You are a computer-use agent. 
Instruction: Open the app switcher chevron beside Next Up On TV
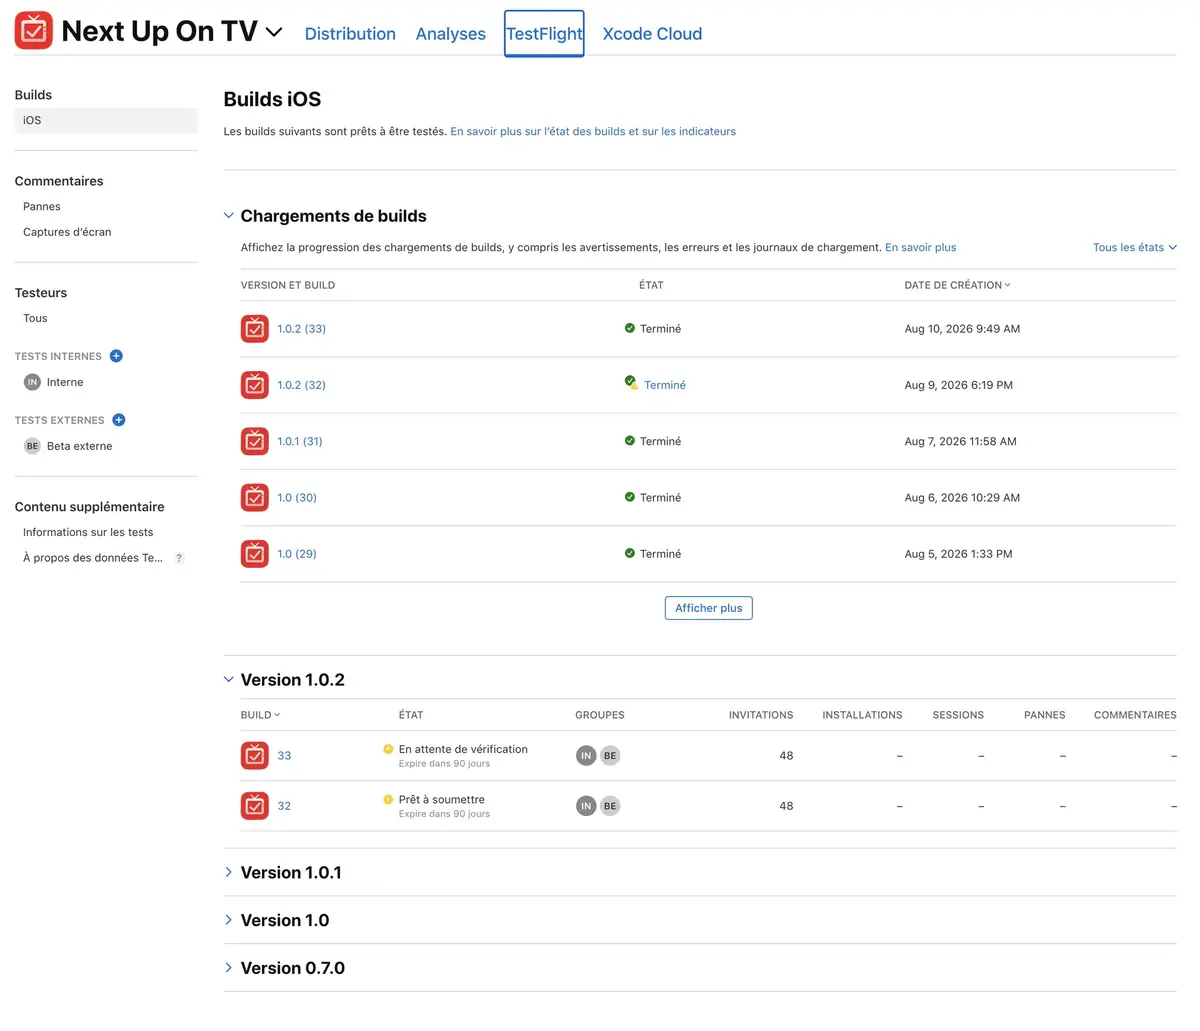coord(274,32)
